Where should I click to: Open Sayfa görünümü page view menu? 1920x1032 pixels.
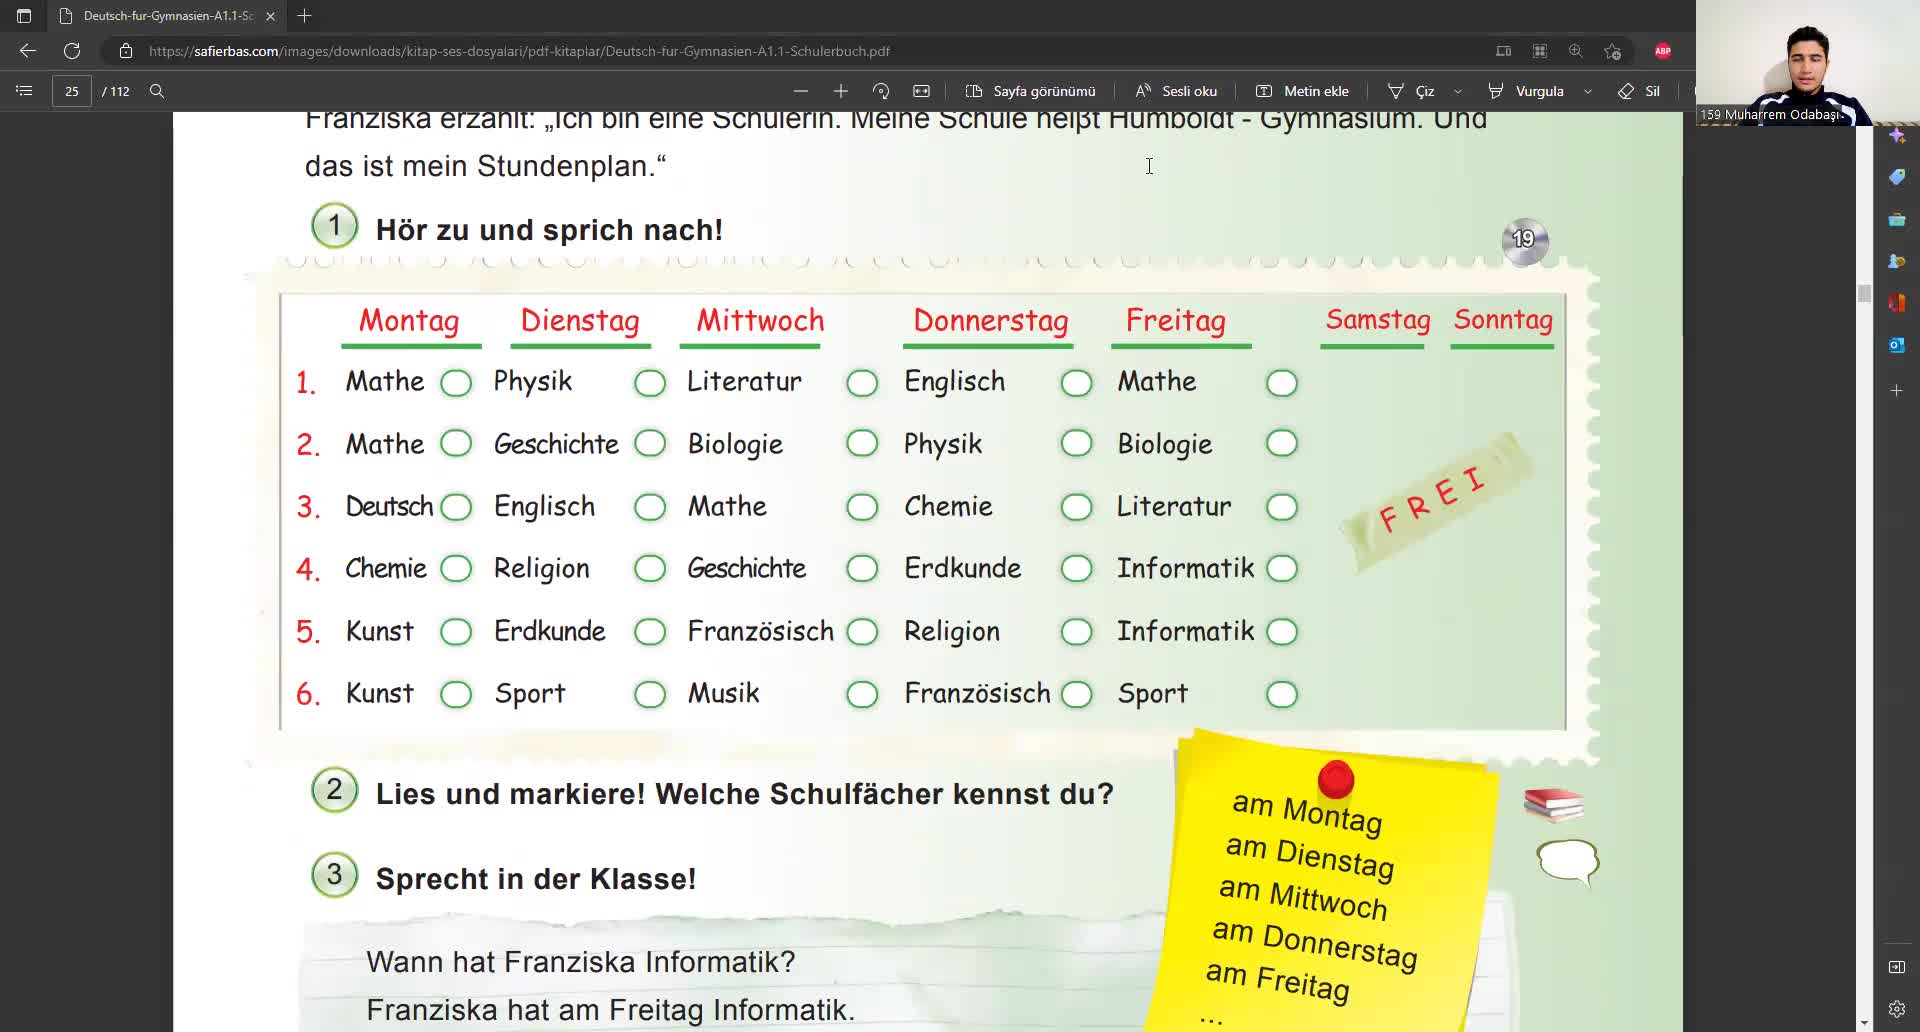click(x=1030, y=91)
